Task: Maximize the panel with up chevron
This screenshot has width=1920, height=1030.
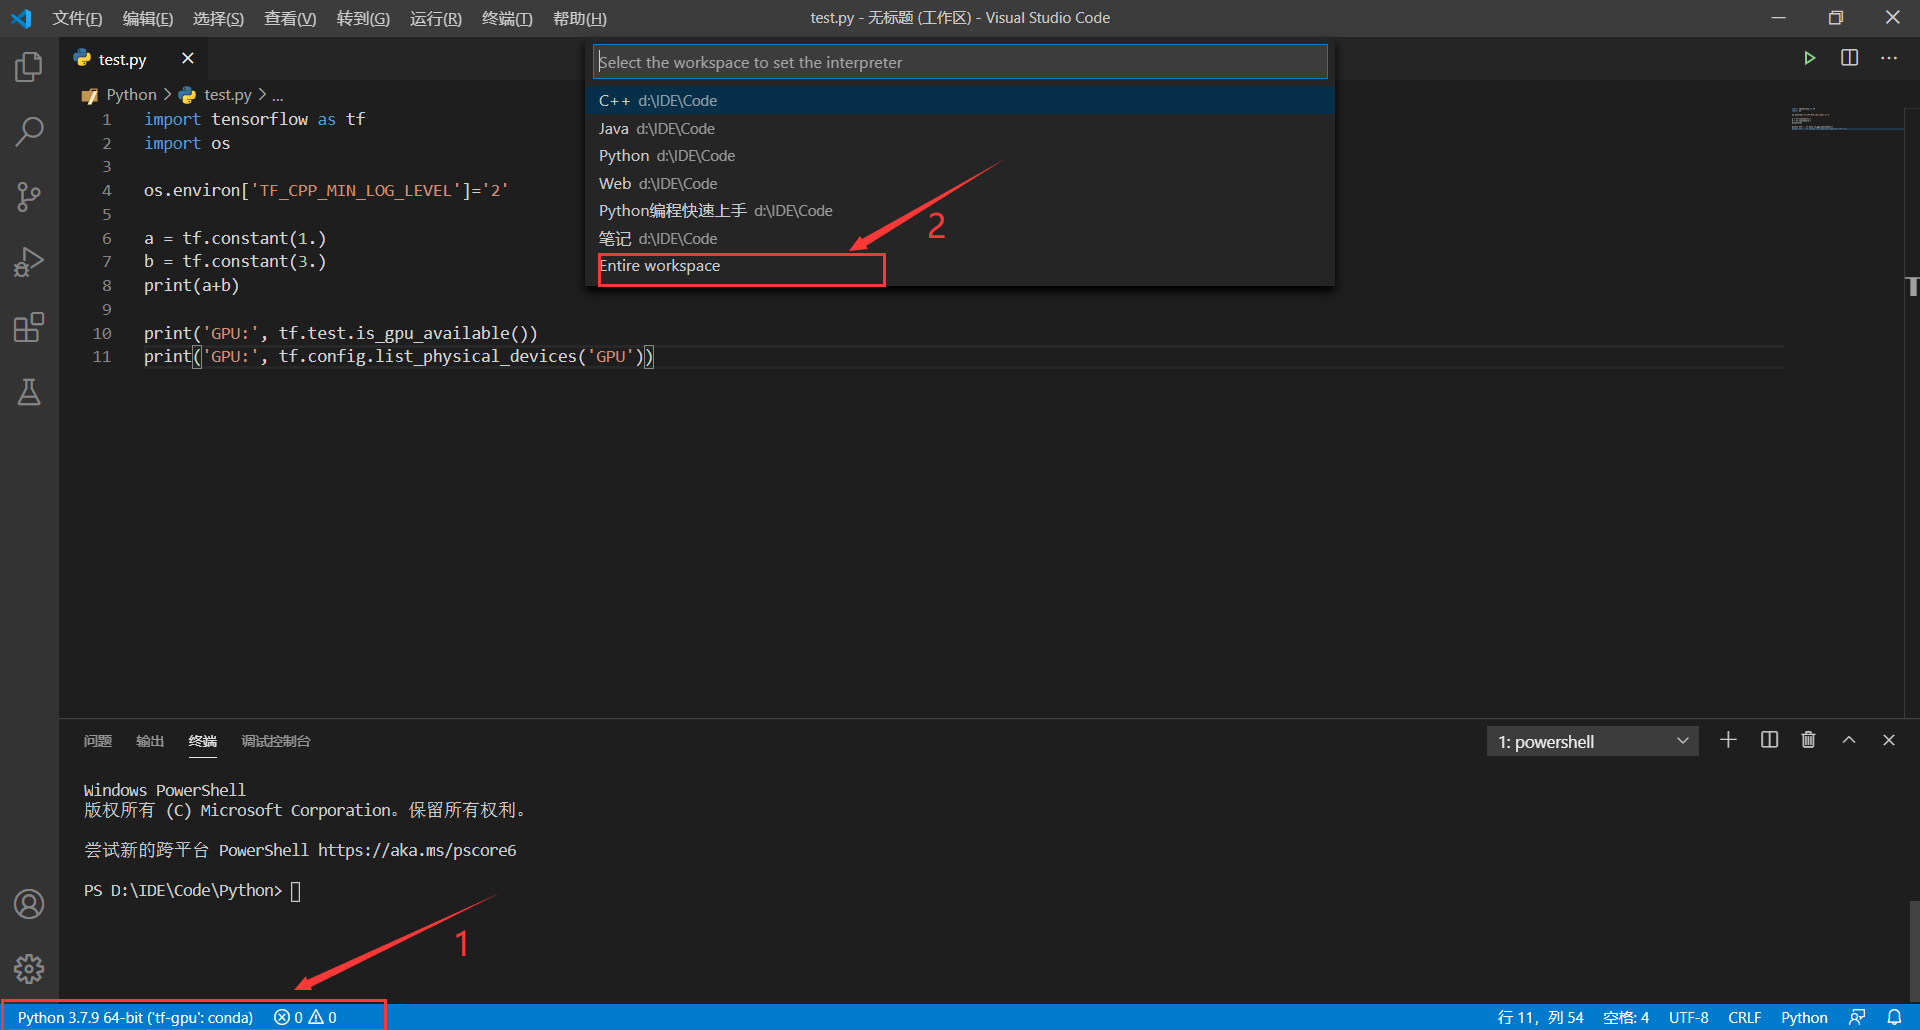Action: tap(1849, 740)
